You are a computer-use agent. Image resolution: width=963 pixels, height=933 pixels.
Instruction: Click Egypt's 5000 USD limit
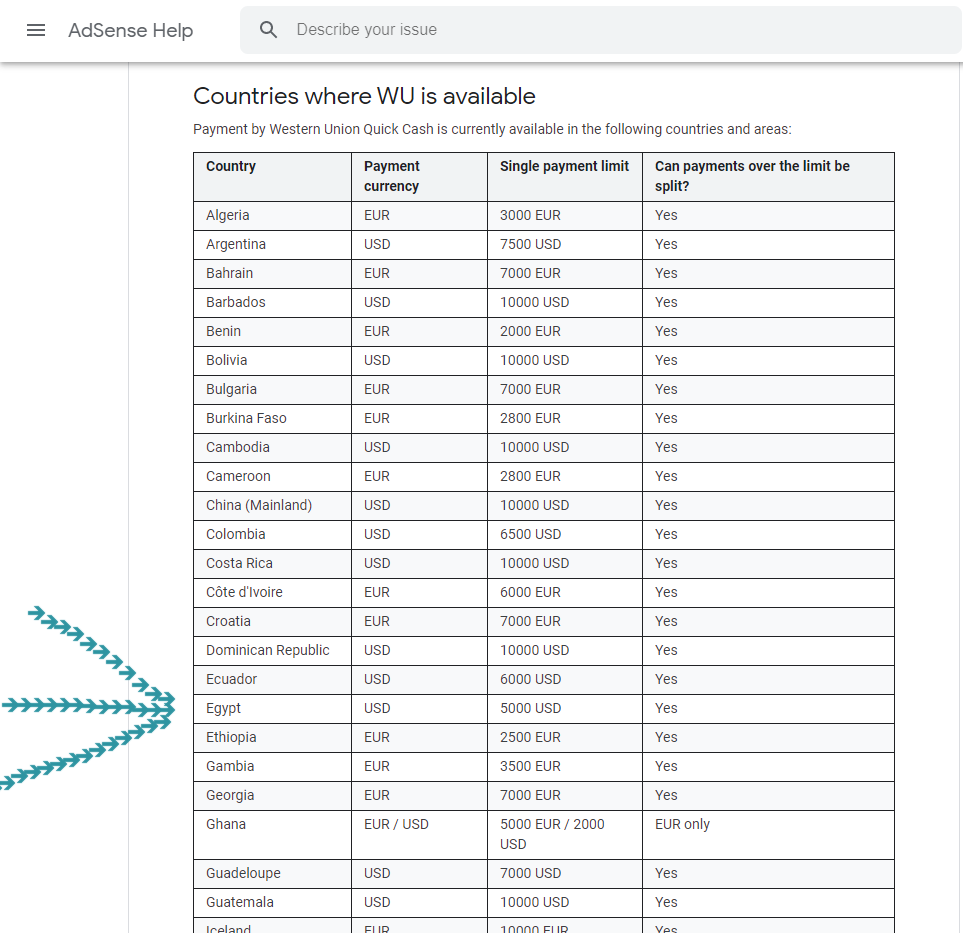(565, 708)
